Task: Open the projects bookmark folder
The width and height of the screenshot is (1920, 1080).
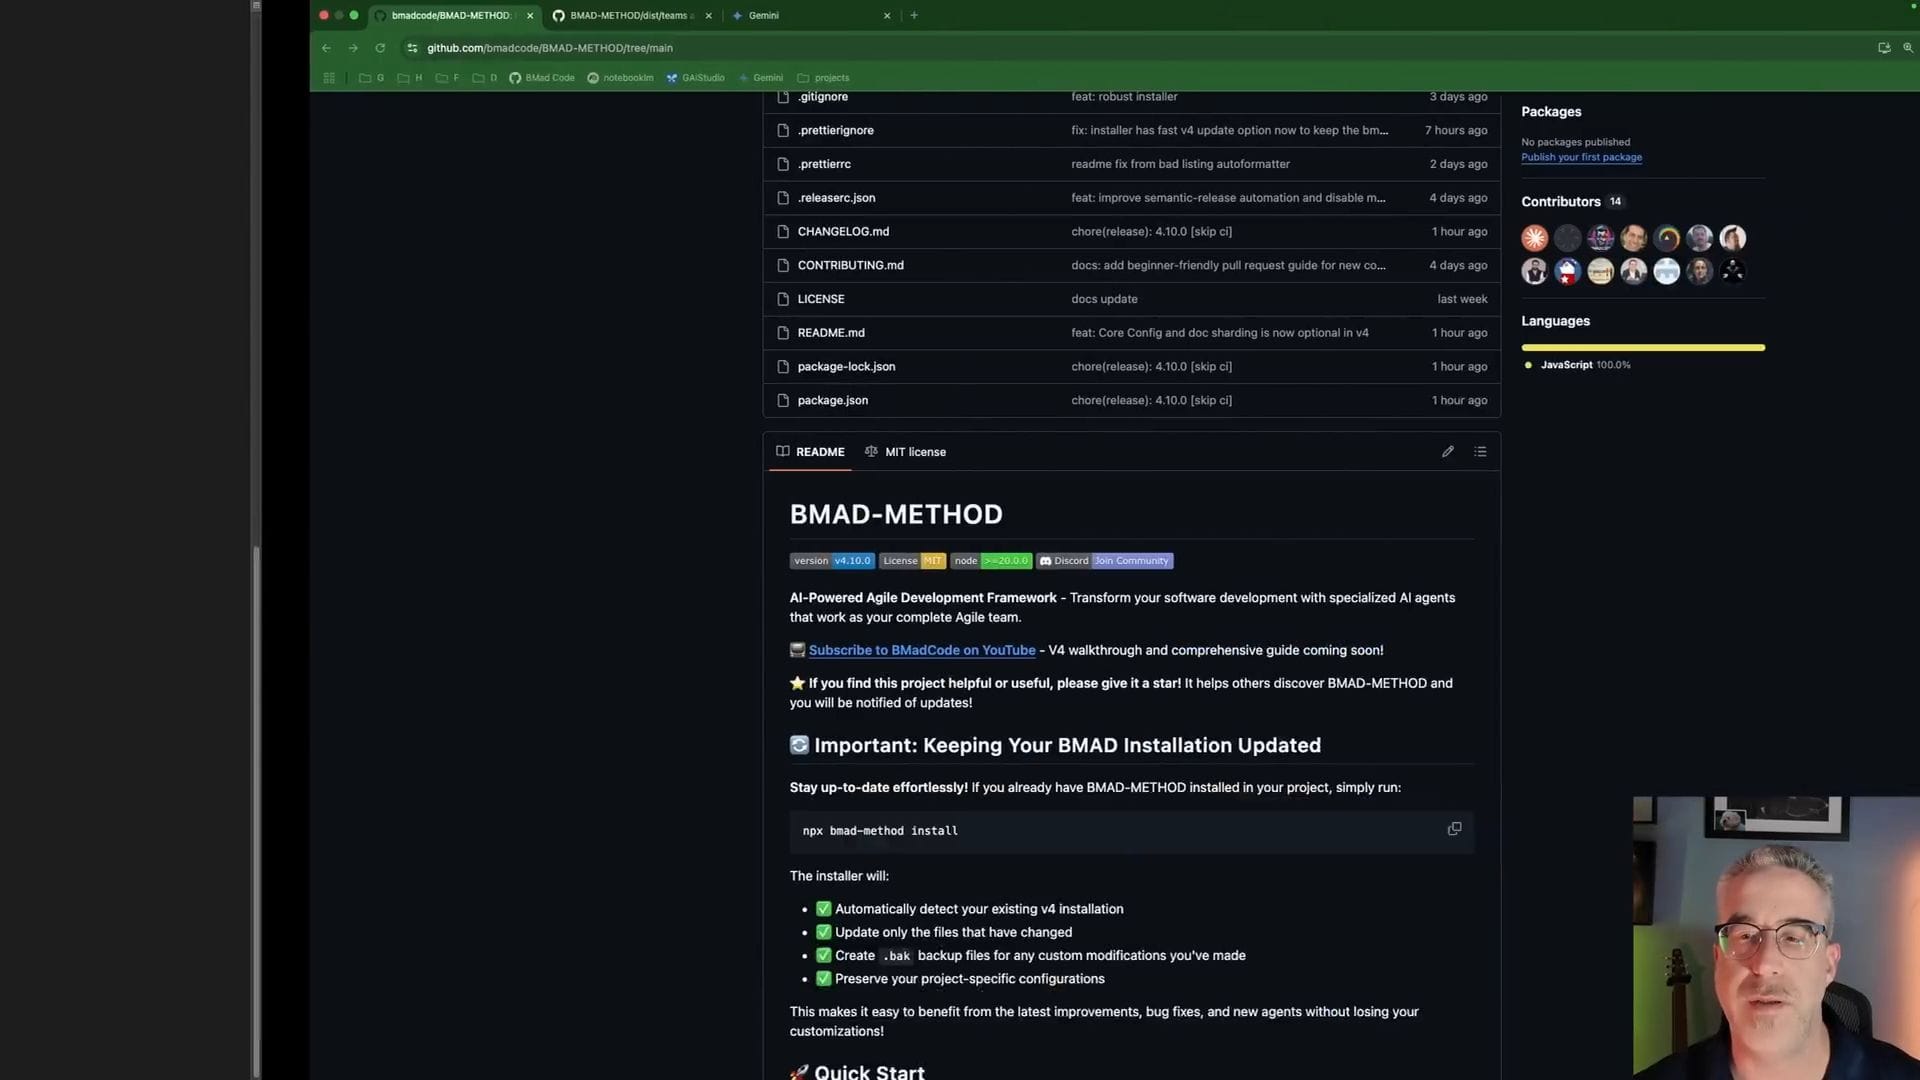Action: pos(823,78)
